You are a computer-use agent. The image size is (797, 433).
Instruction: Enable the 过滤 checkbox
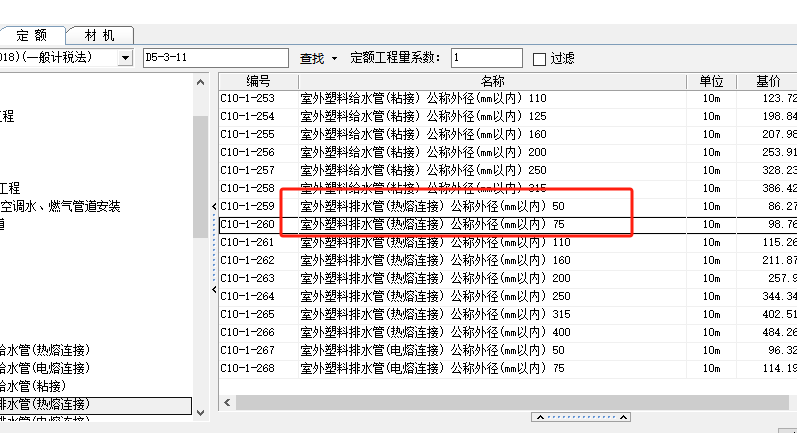tap(539, 59)
